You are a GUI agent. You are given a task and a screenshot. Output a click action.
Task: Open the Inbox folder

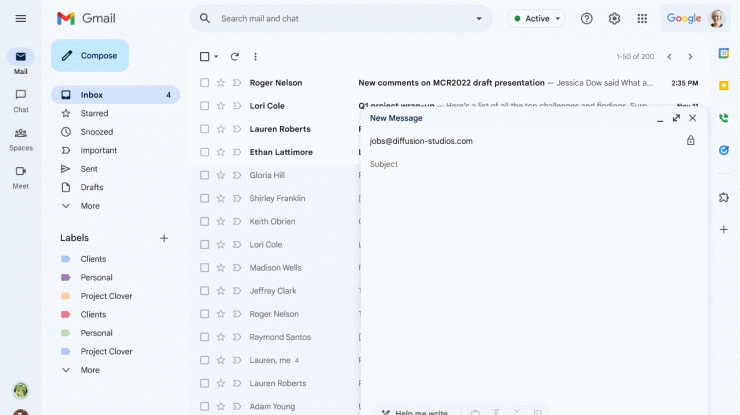pyautogui.click(x=116, y=95)
